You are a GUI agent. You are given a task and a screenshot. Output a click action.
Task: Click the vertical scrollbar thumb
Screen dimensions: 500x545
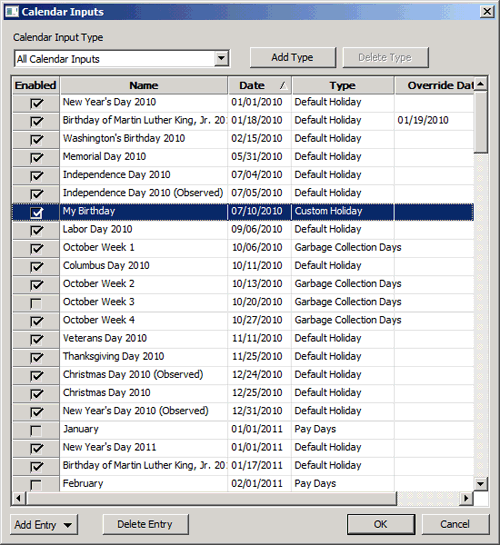[x=481, y=122]
